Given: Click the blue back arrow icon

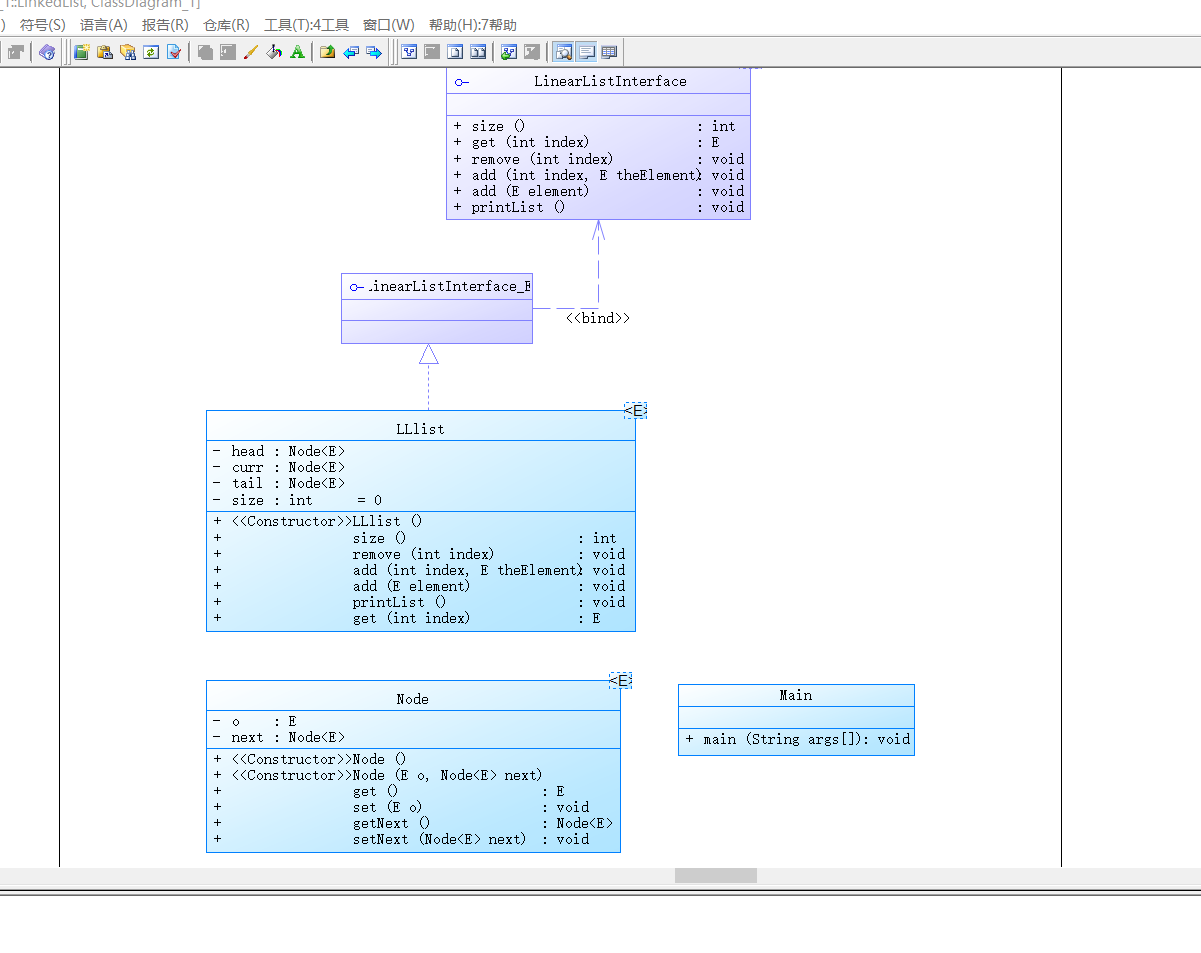Looking at the screenshot, I should point(351,52).
